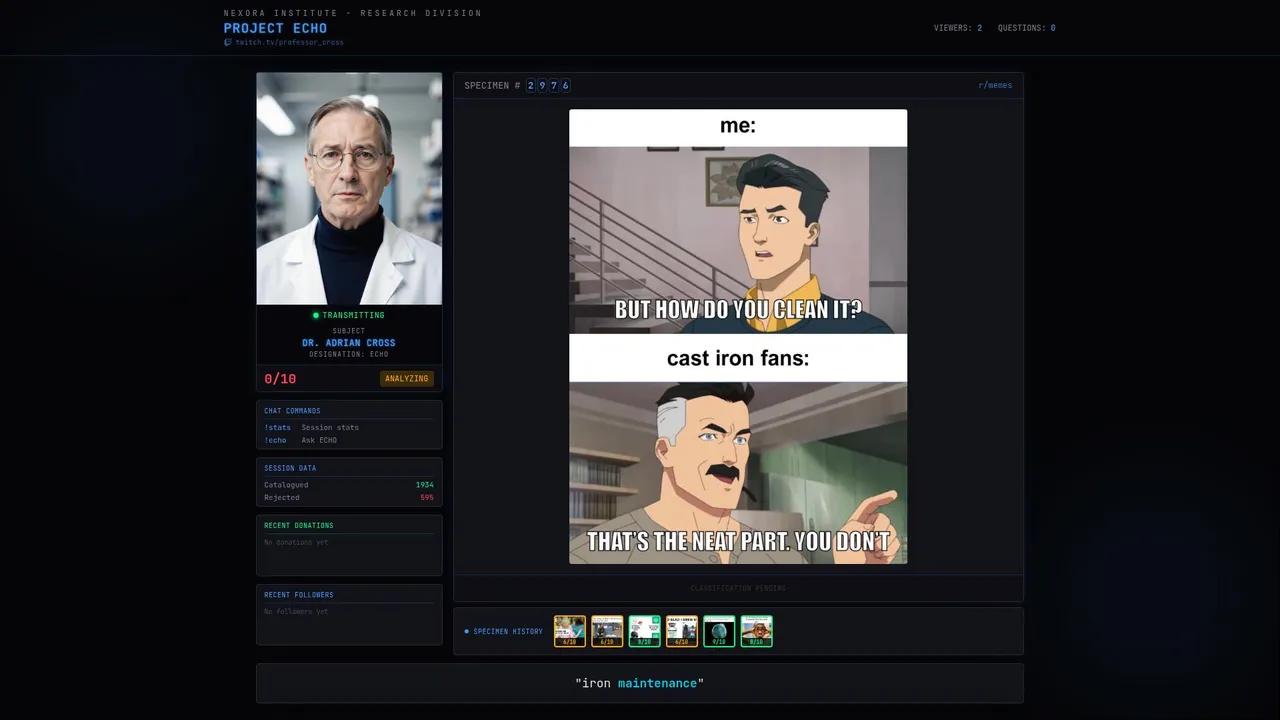The width and height of the screenshot is (1280, 720).
Task: Click the CLASSIFICATION PENDING bar
Action: click(x=738, y=588)
